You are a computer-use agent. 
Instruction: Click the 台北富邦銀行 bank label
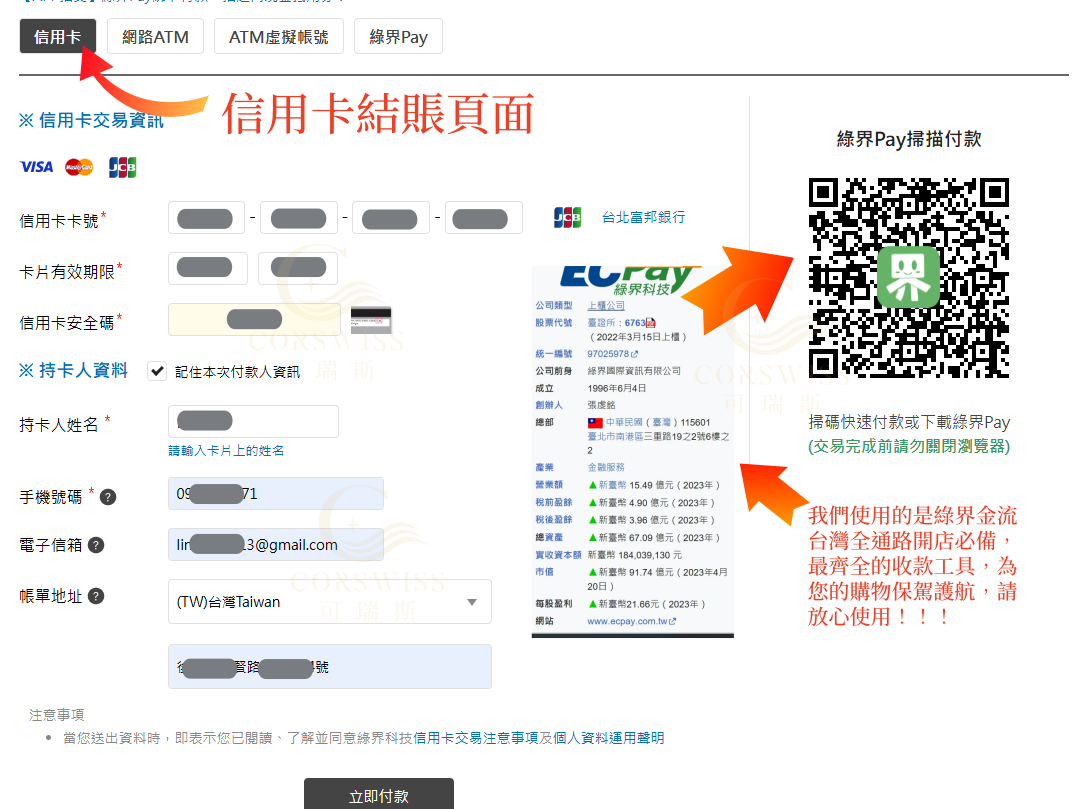click(643, 217)
